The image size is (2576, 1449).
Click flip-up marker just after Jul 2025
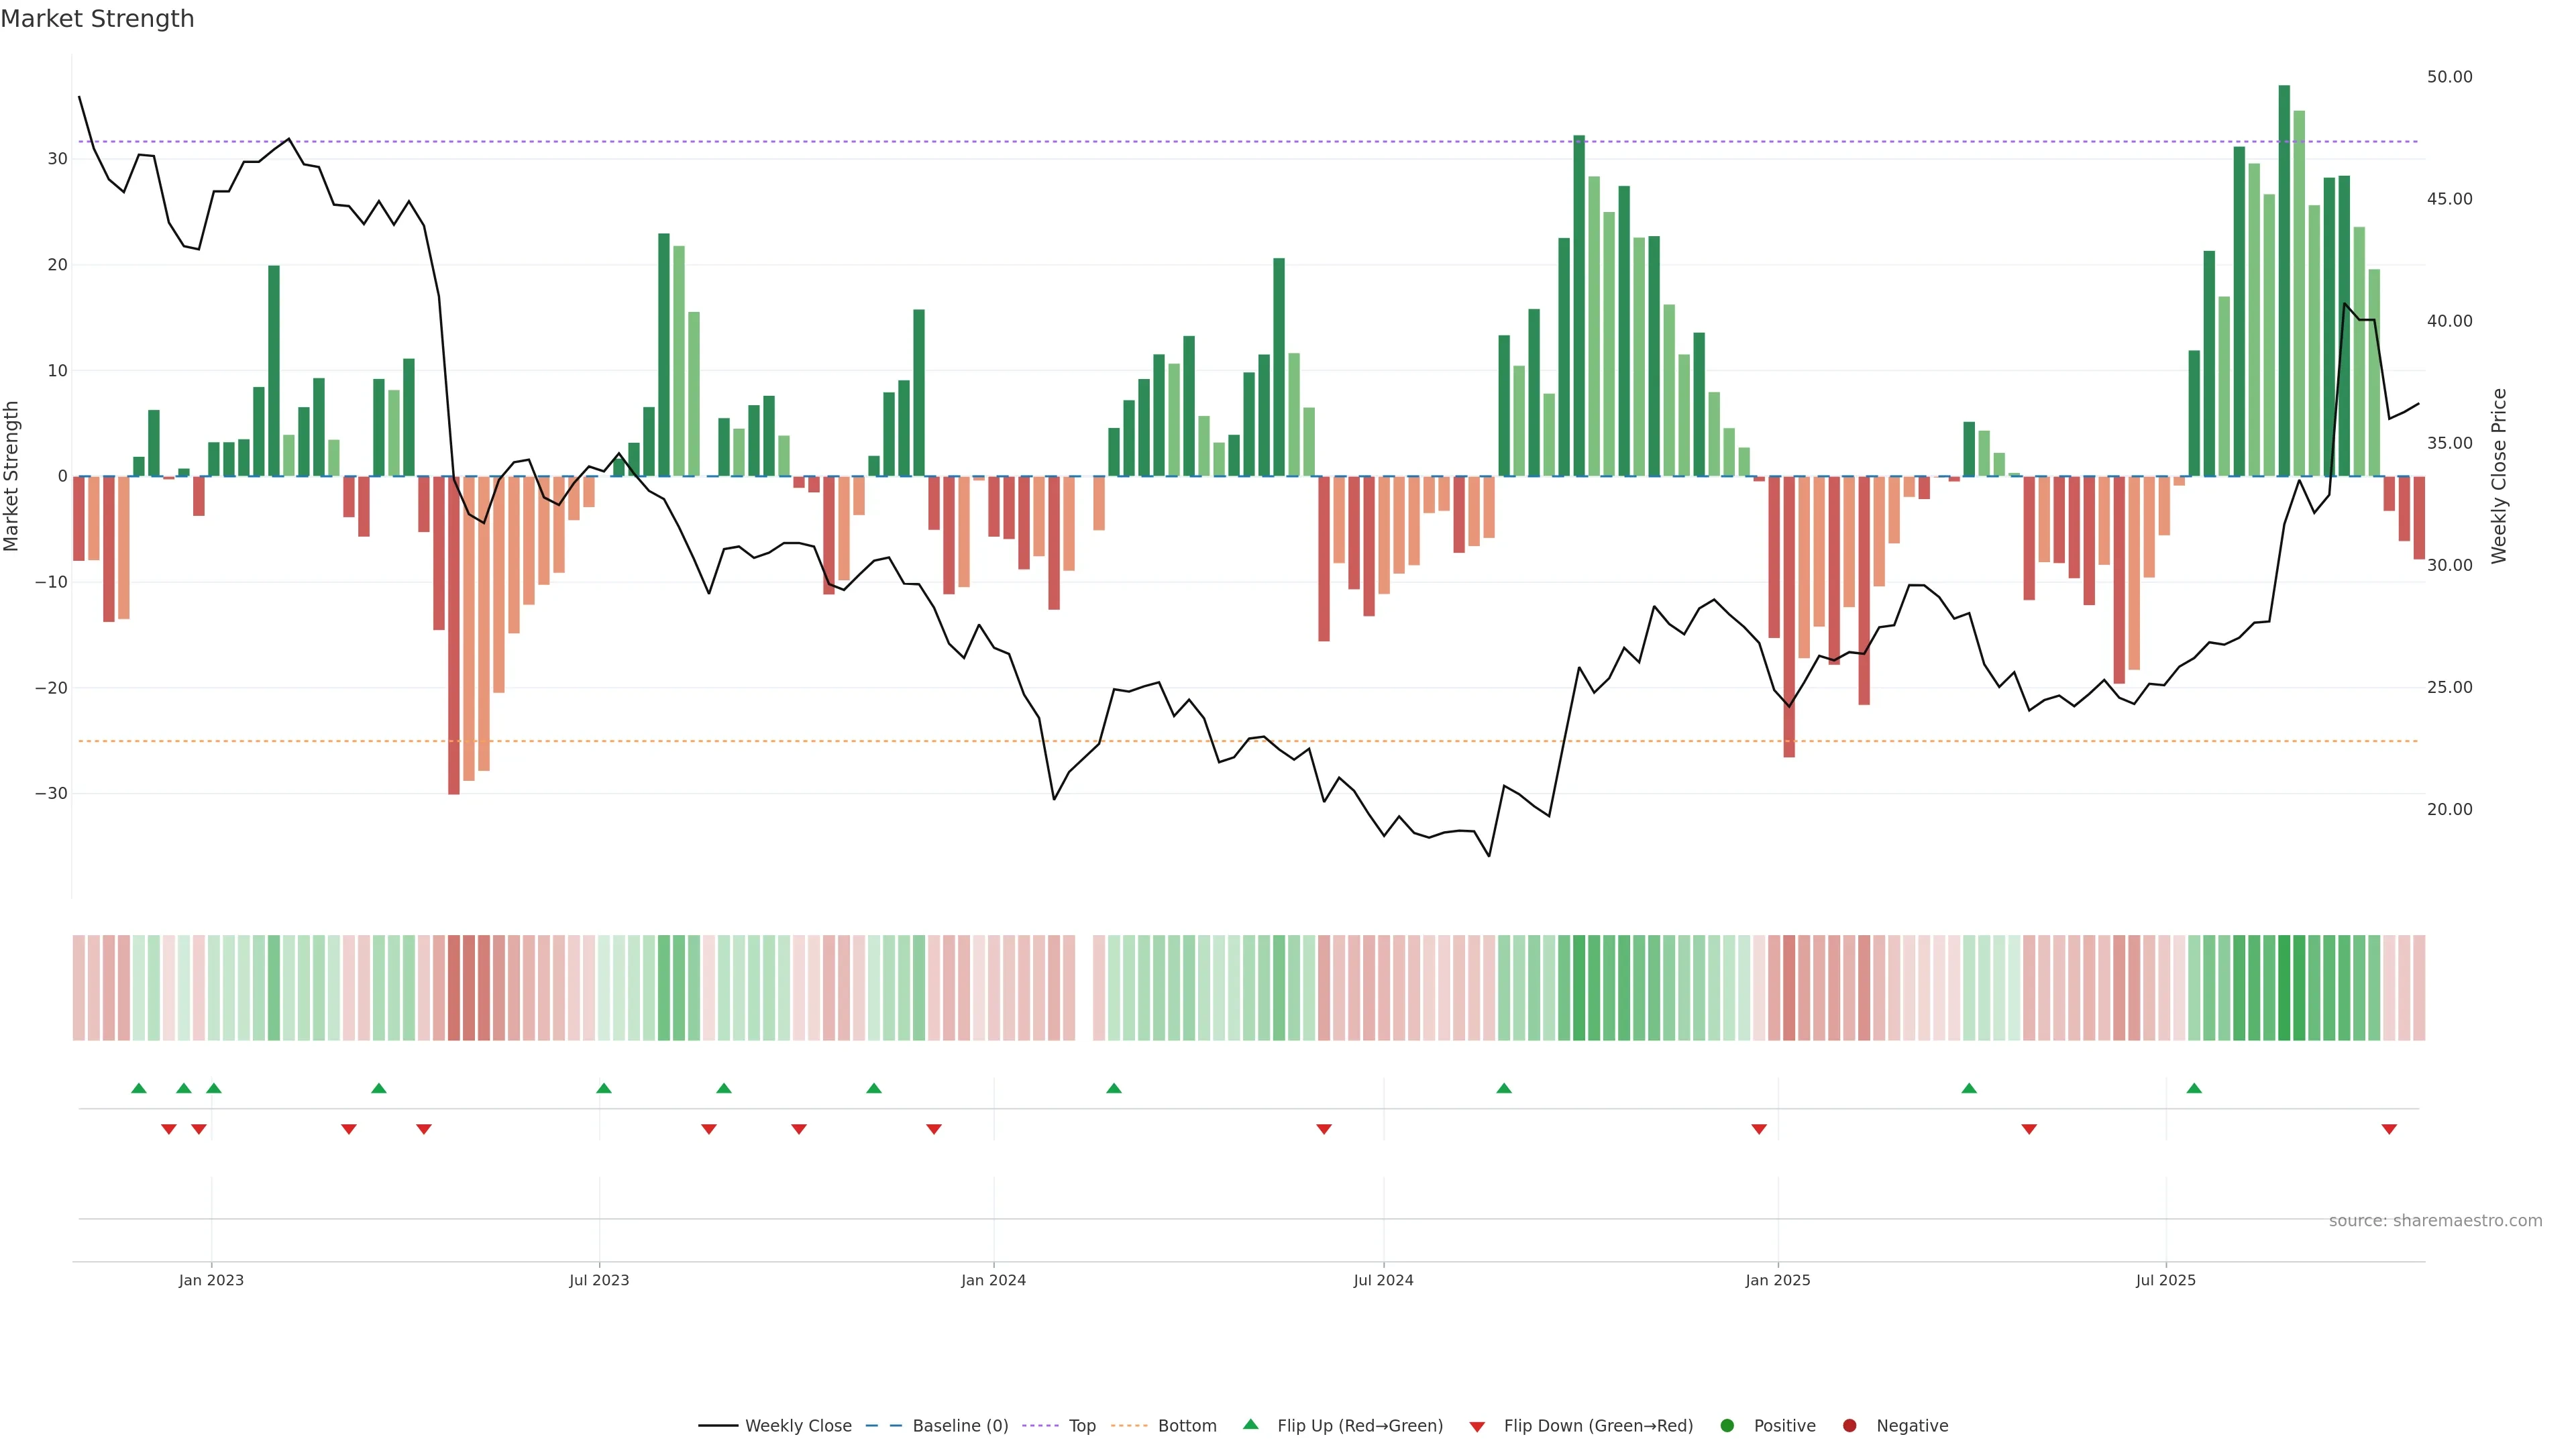point(2194,1088)
